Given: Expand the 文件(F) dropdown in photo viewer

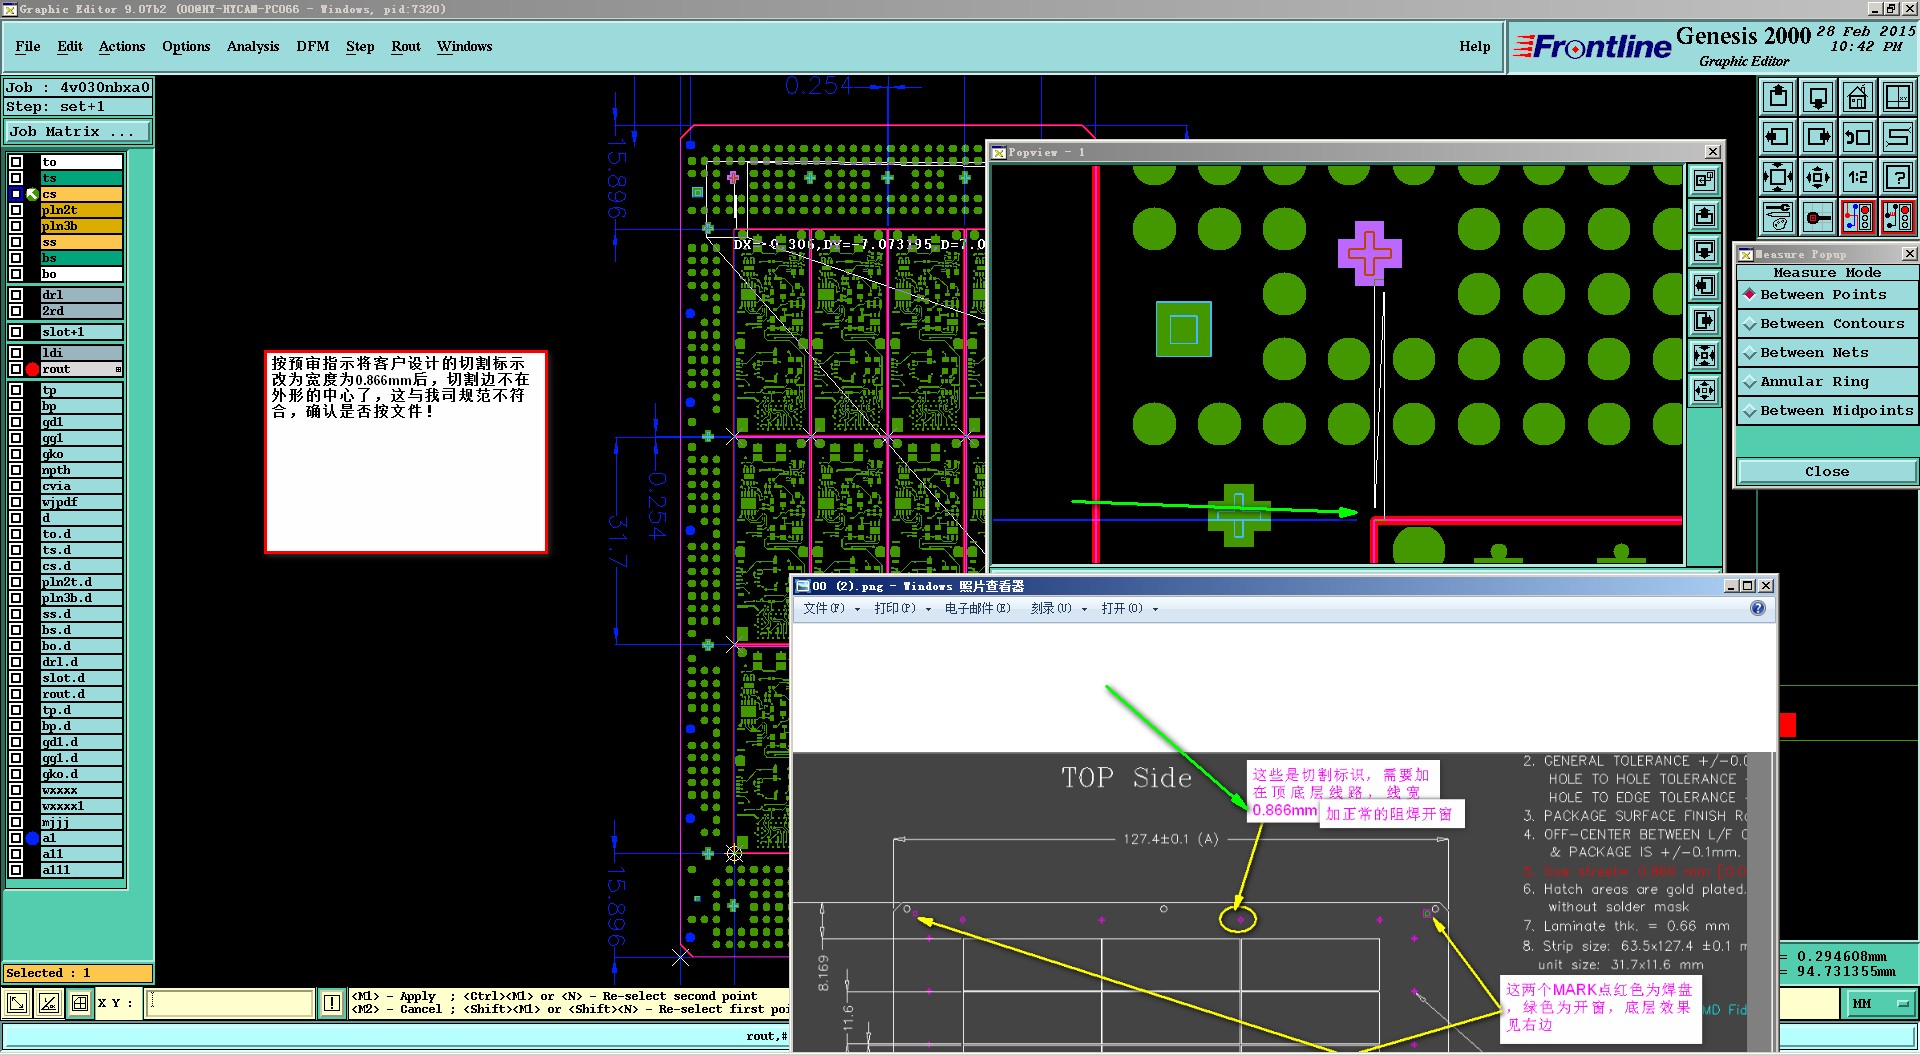Looking at the screenshot, I should pos(832,608).
